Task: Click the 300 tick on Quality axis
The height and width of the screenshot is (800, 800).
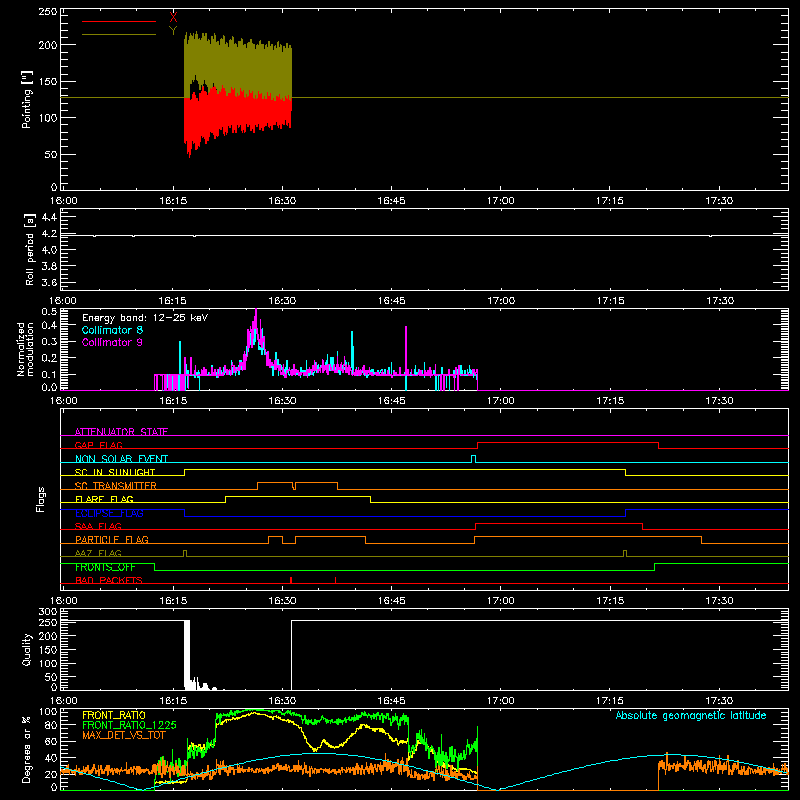Action: tap(48, 612)
